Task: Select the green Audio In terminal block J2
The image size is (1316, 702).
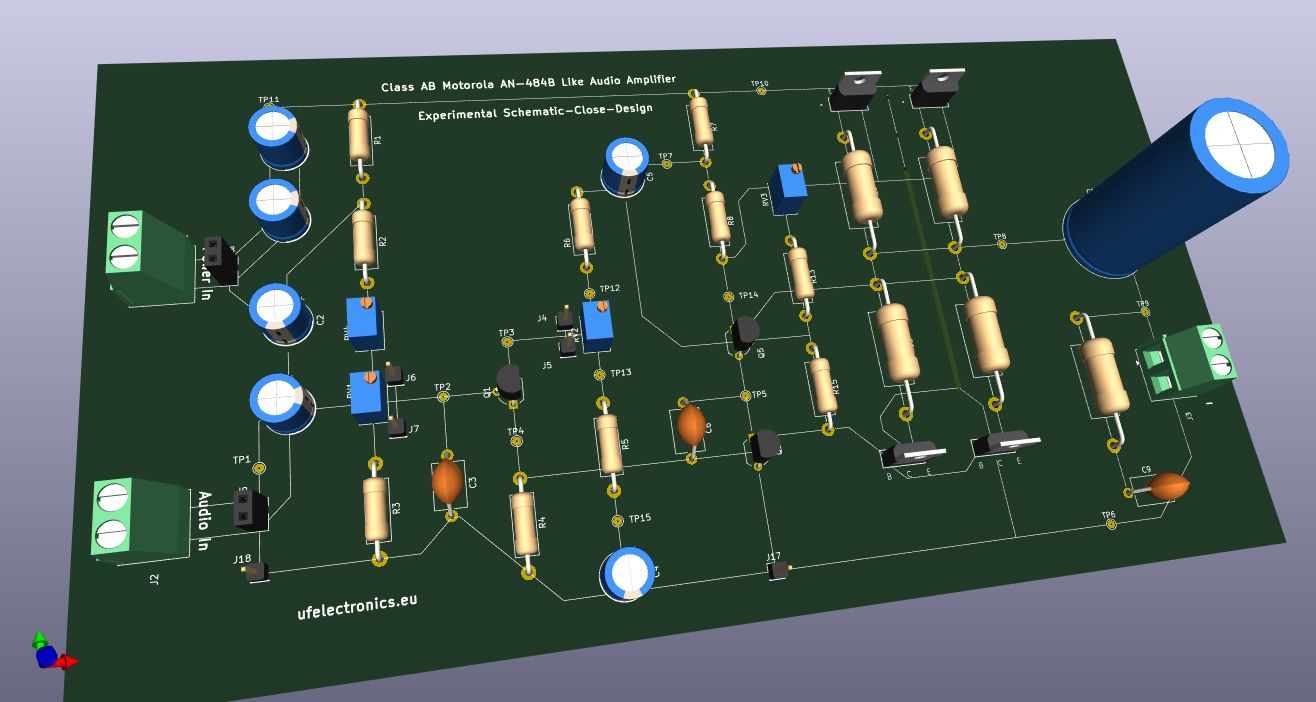Action: click(x=140, y=521)
